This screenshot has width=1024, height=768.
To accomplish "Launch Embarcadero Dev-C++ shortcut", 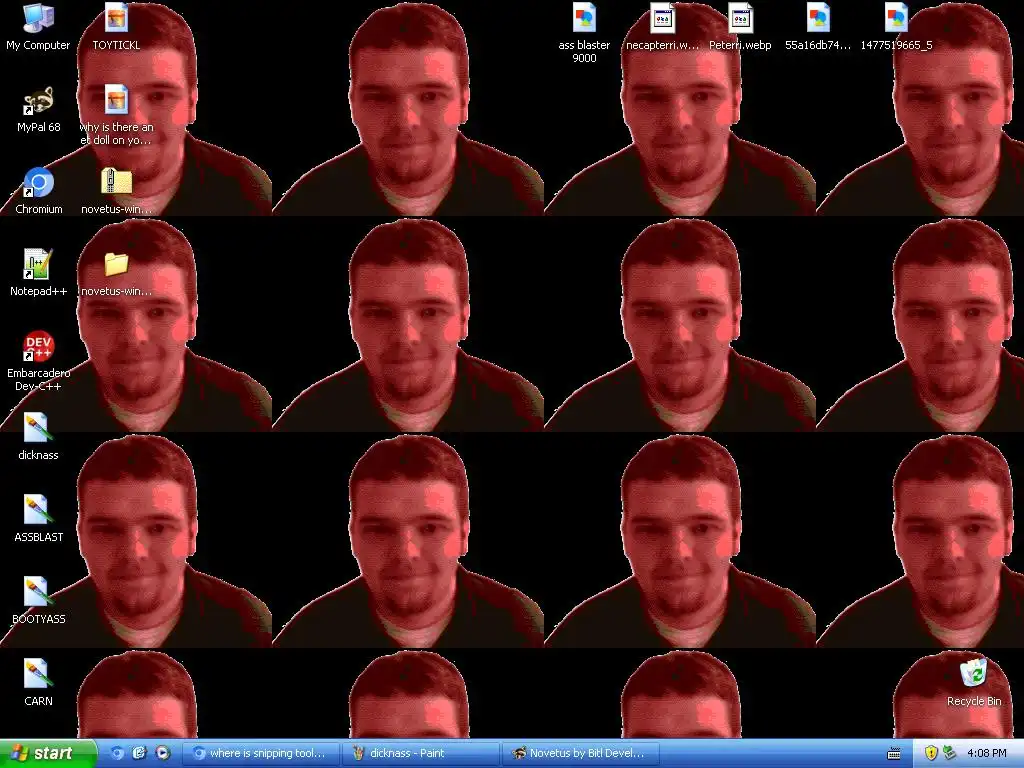I will click(38, 347).
